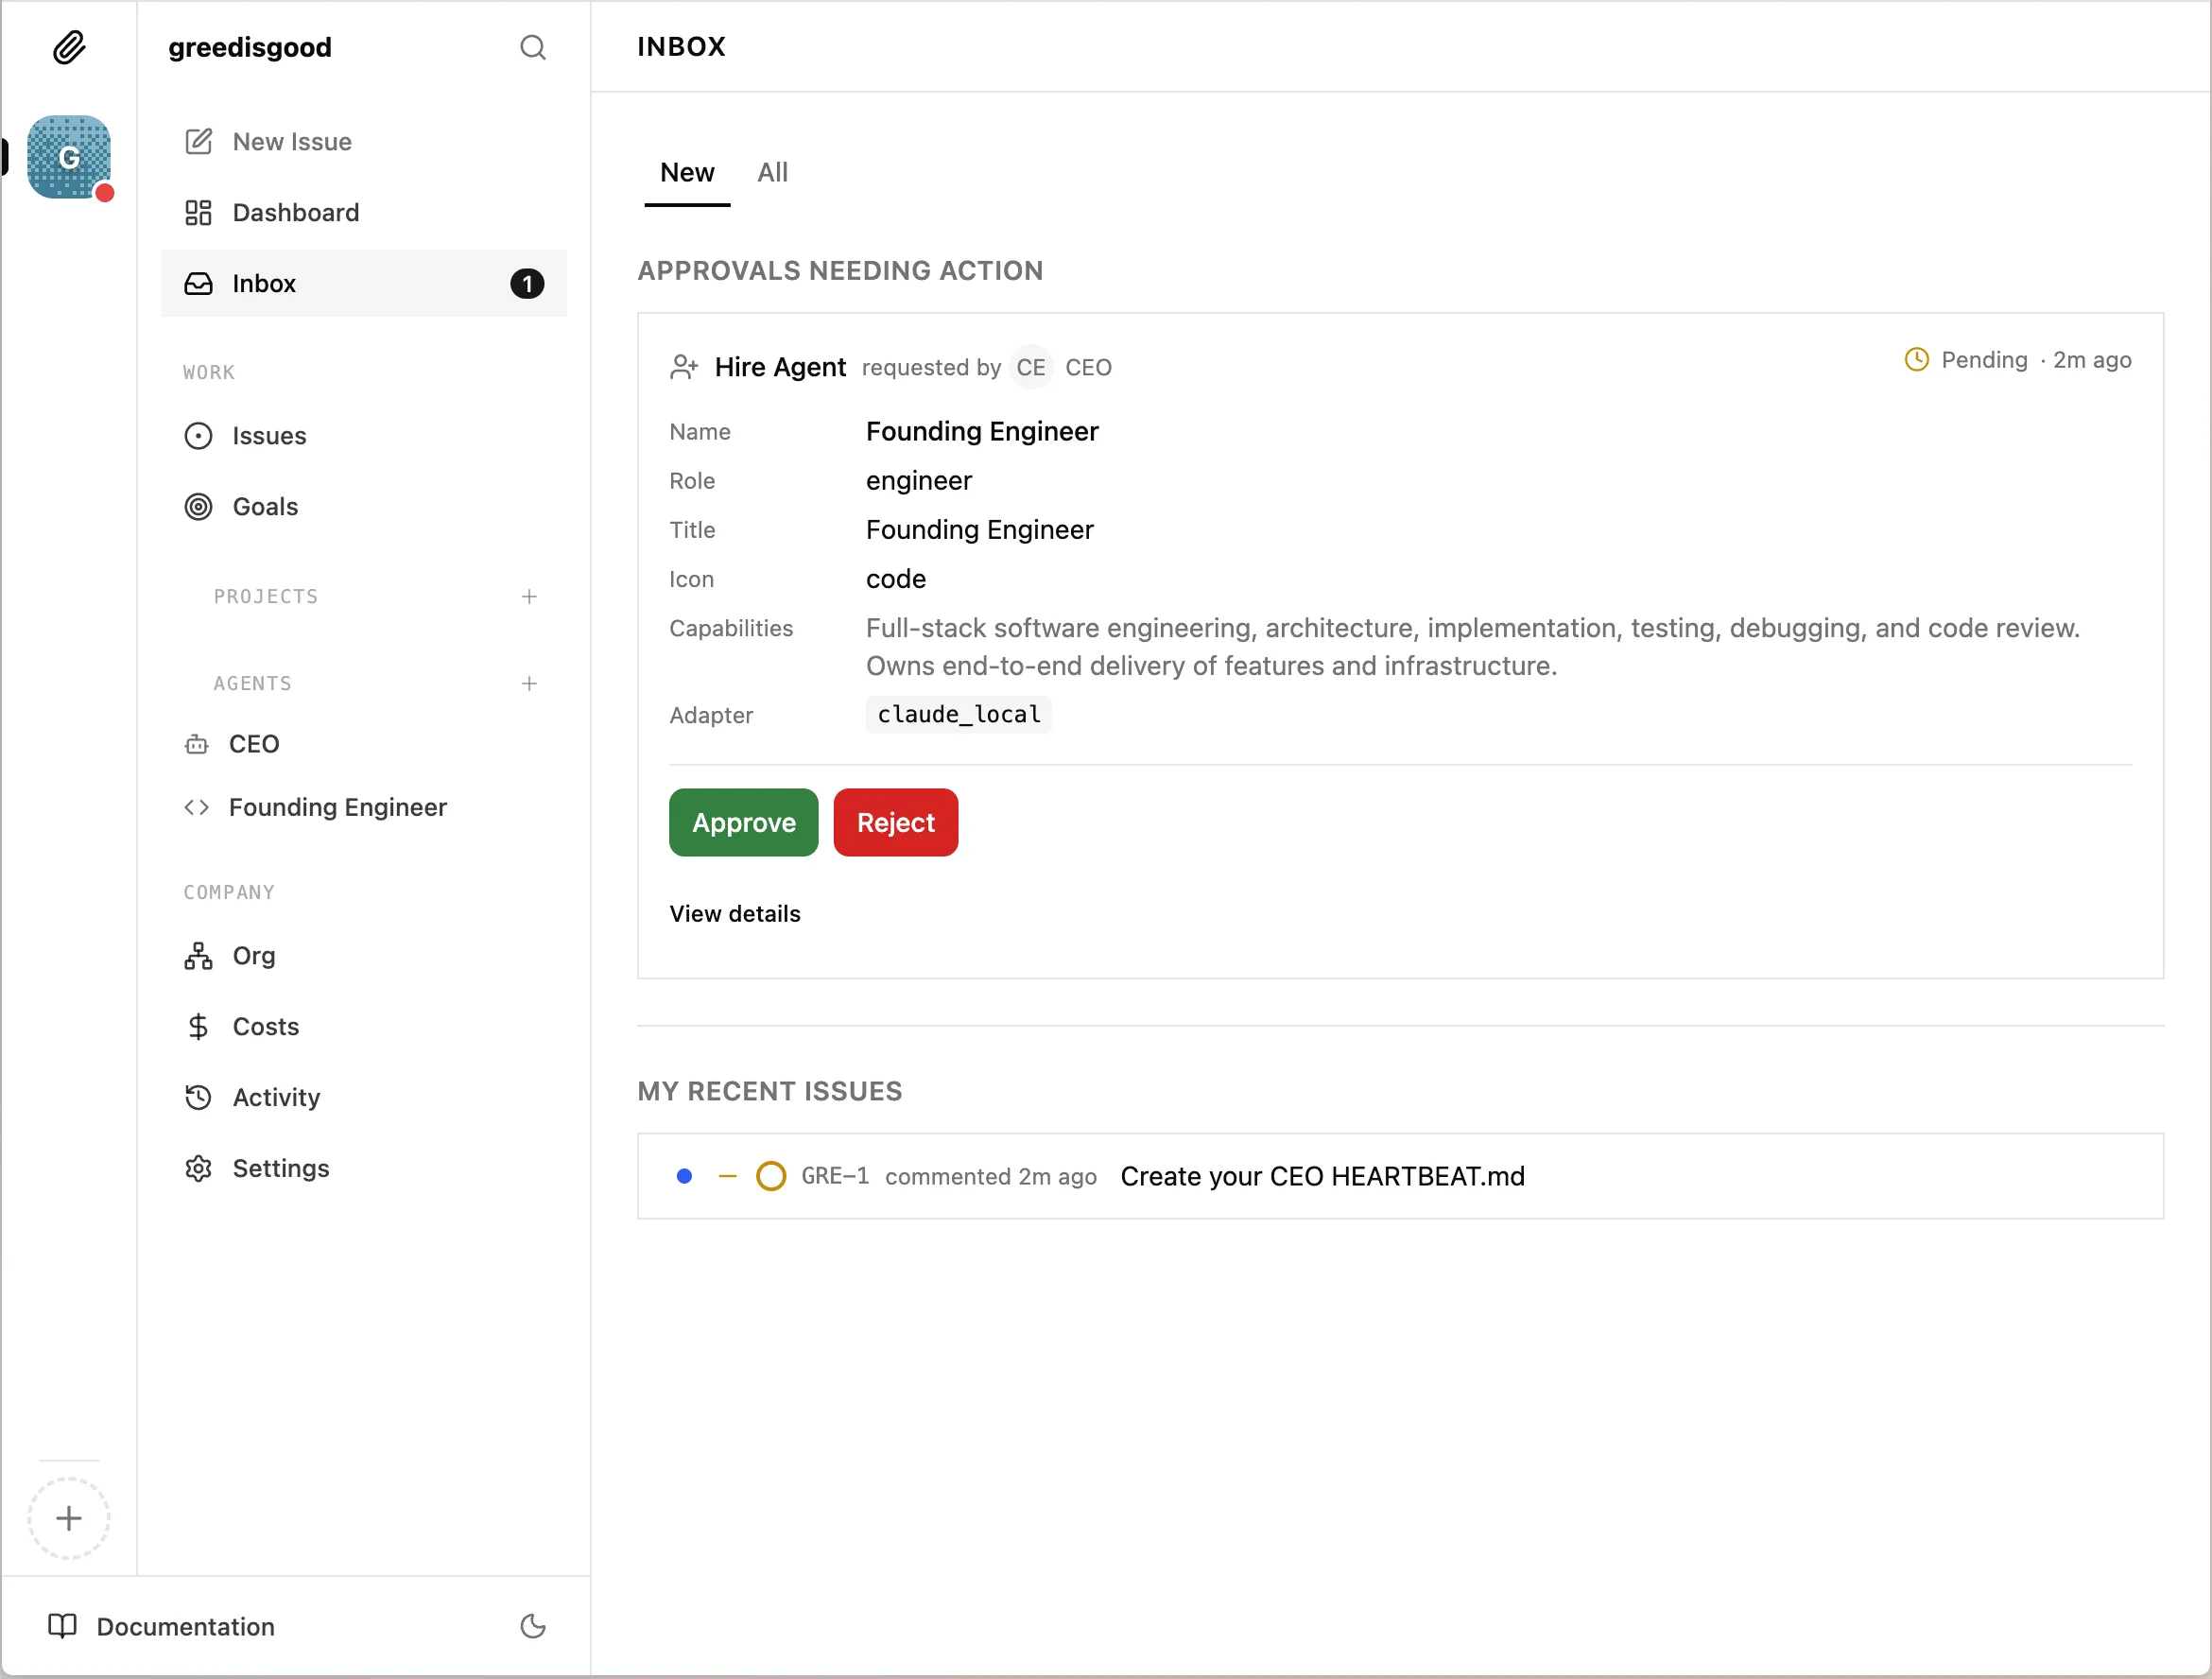Select the New inbox tab
The image size is (2212, 1679).
[687, 172]
